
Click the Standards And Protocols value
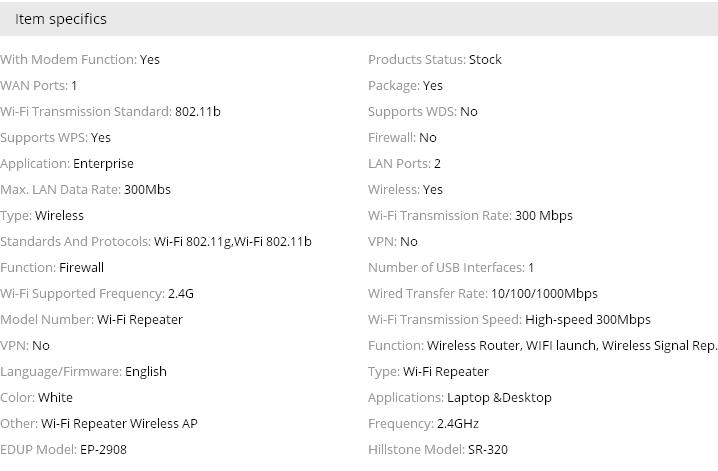tap(233, 242)
